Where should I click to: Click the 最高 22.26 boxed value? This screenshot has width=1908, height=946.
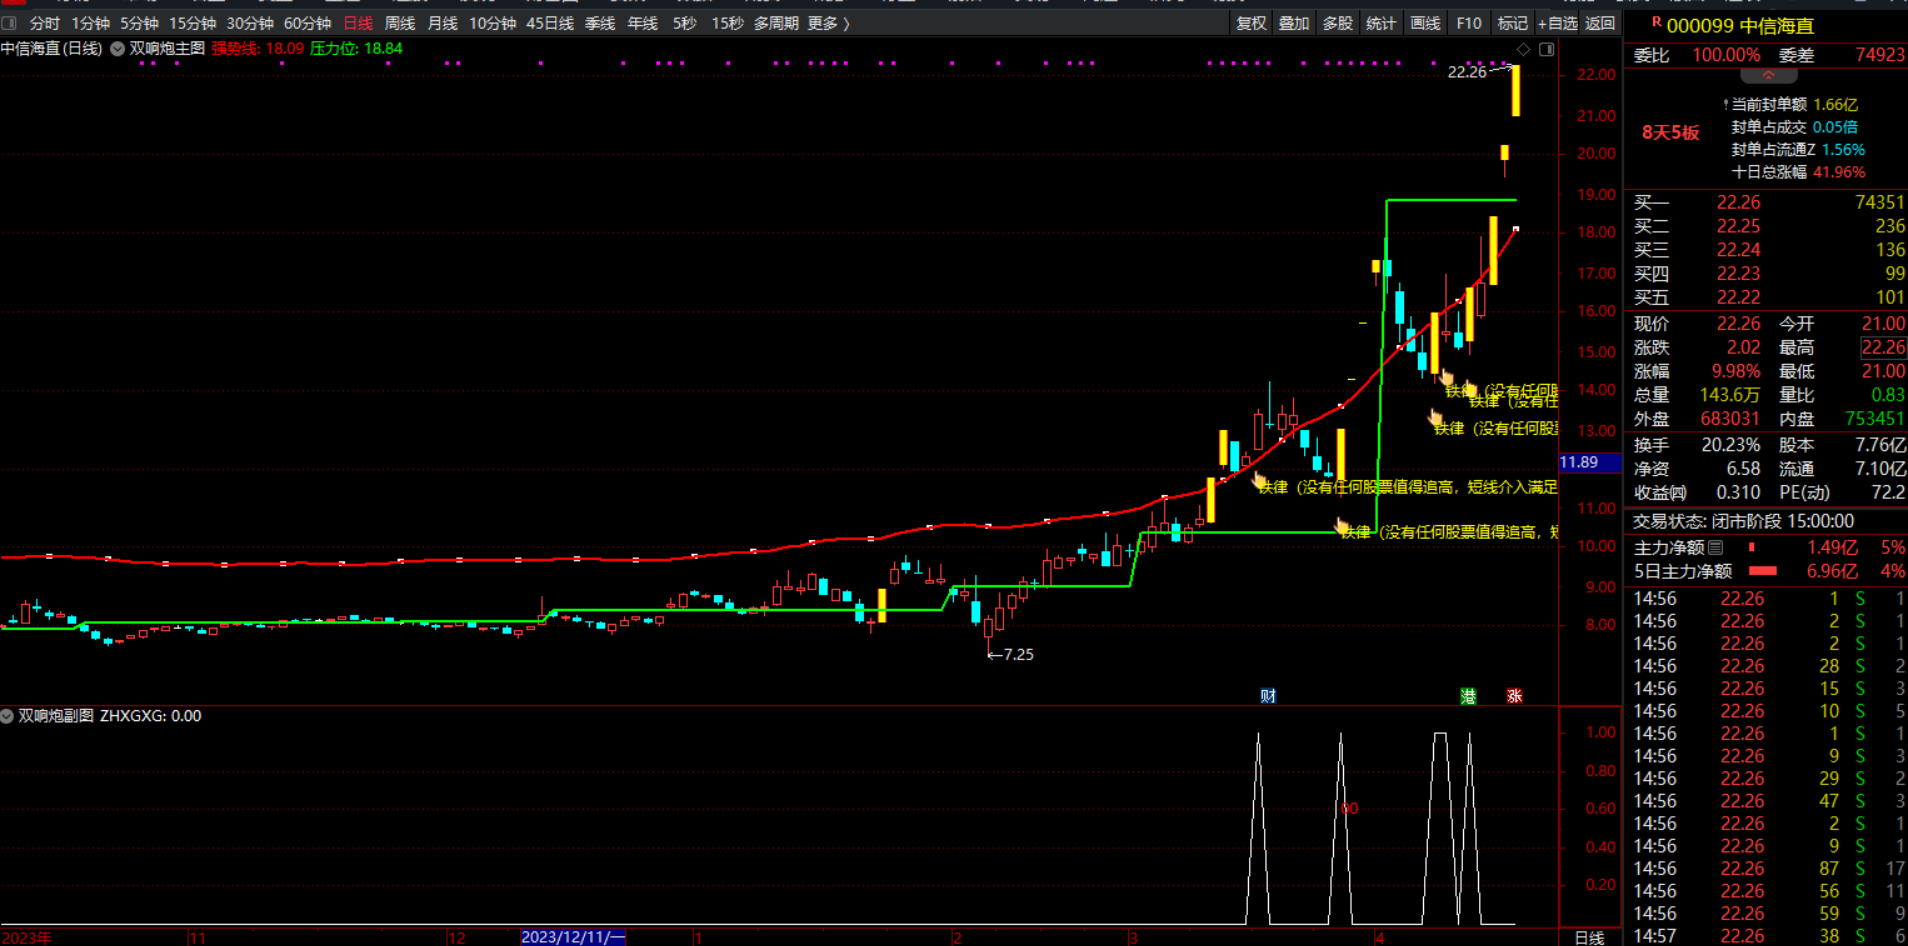(1883, 347)
